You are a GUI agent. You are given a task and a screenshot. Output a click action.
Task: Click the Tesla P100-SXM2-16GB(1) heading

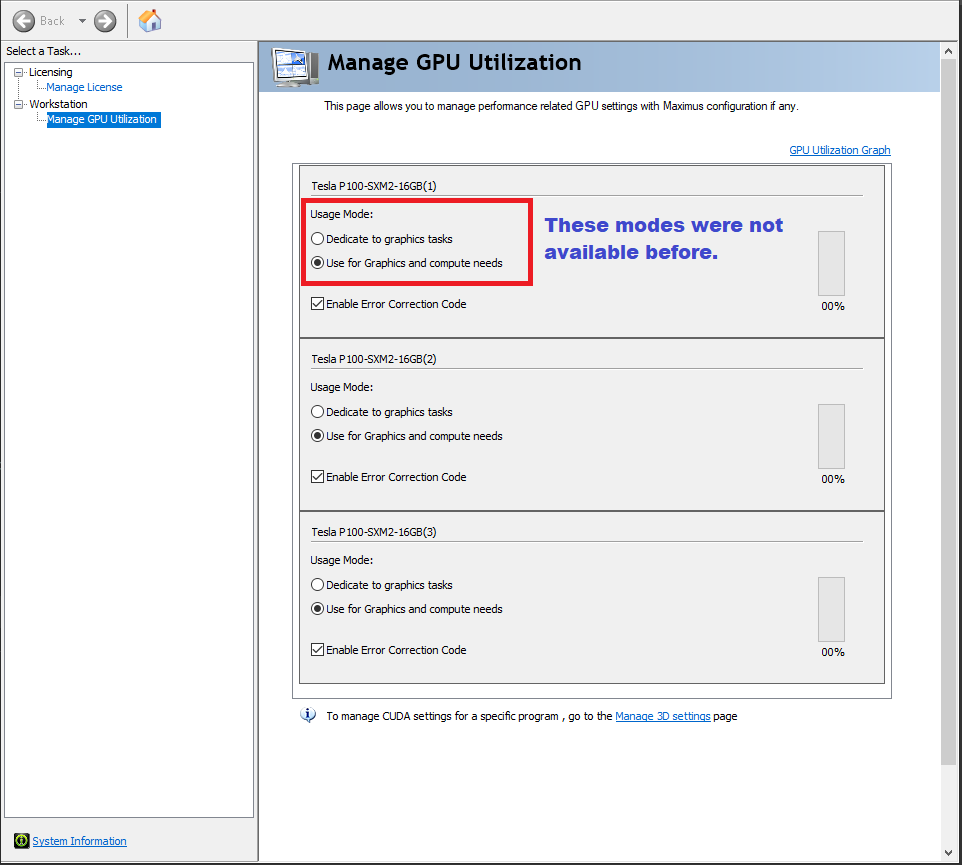[x=374, y=186]
